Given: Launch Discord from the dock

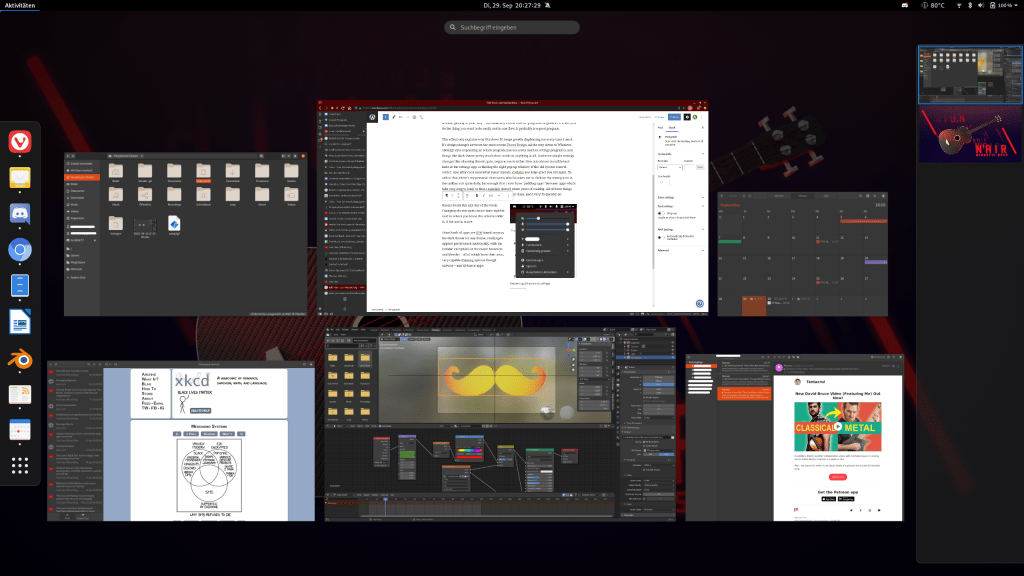Looking at the screenshot, I should click(20, 214).
